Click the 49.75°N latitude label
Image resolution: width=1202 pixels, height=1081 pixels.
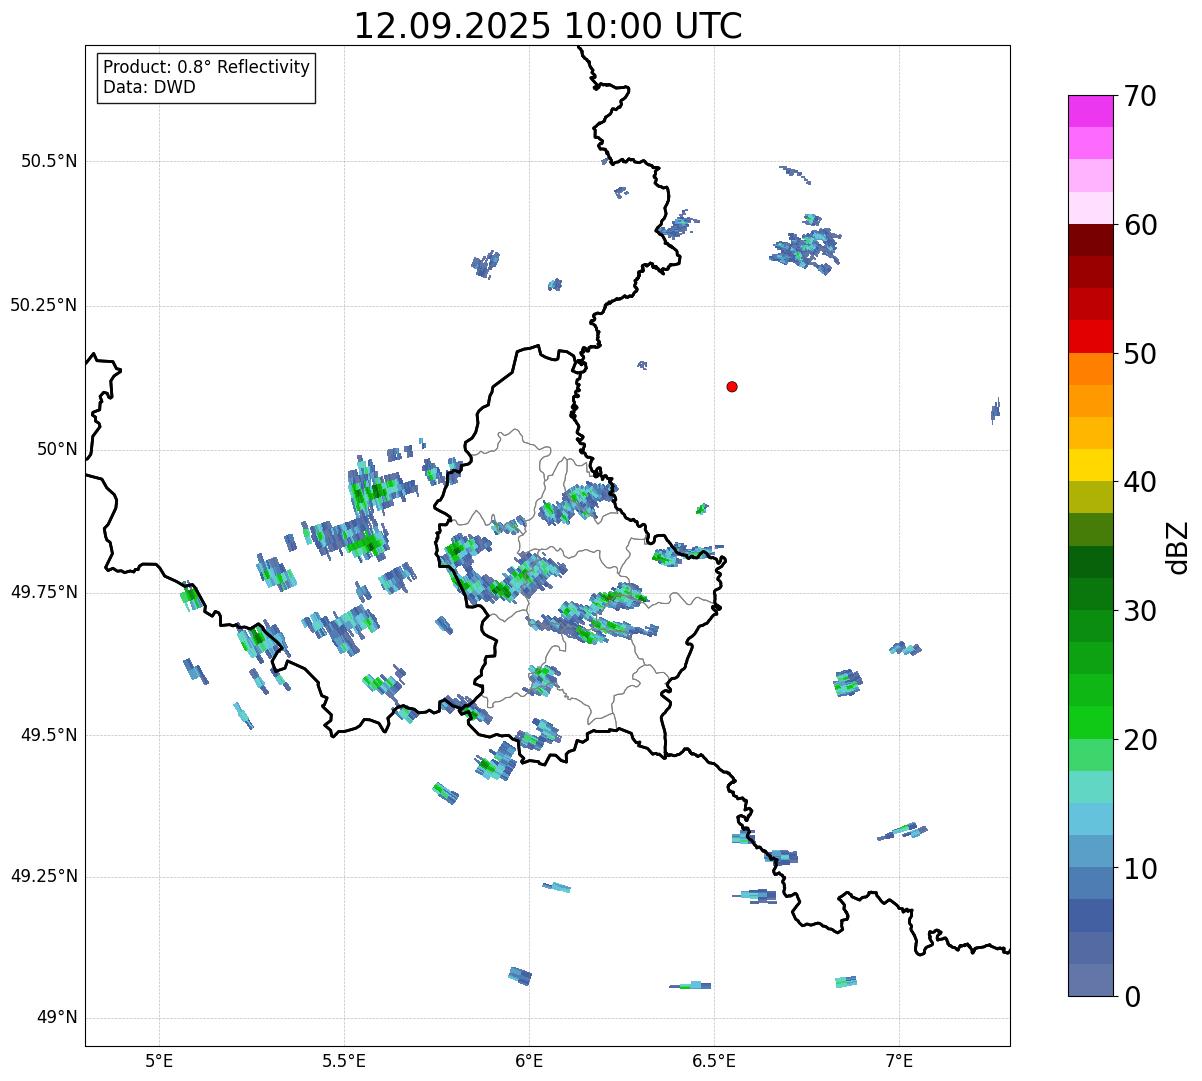[x=44, y=593]
